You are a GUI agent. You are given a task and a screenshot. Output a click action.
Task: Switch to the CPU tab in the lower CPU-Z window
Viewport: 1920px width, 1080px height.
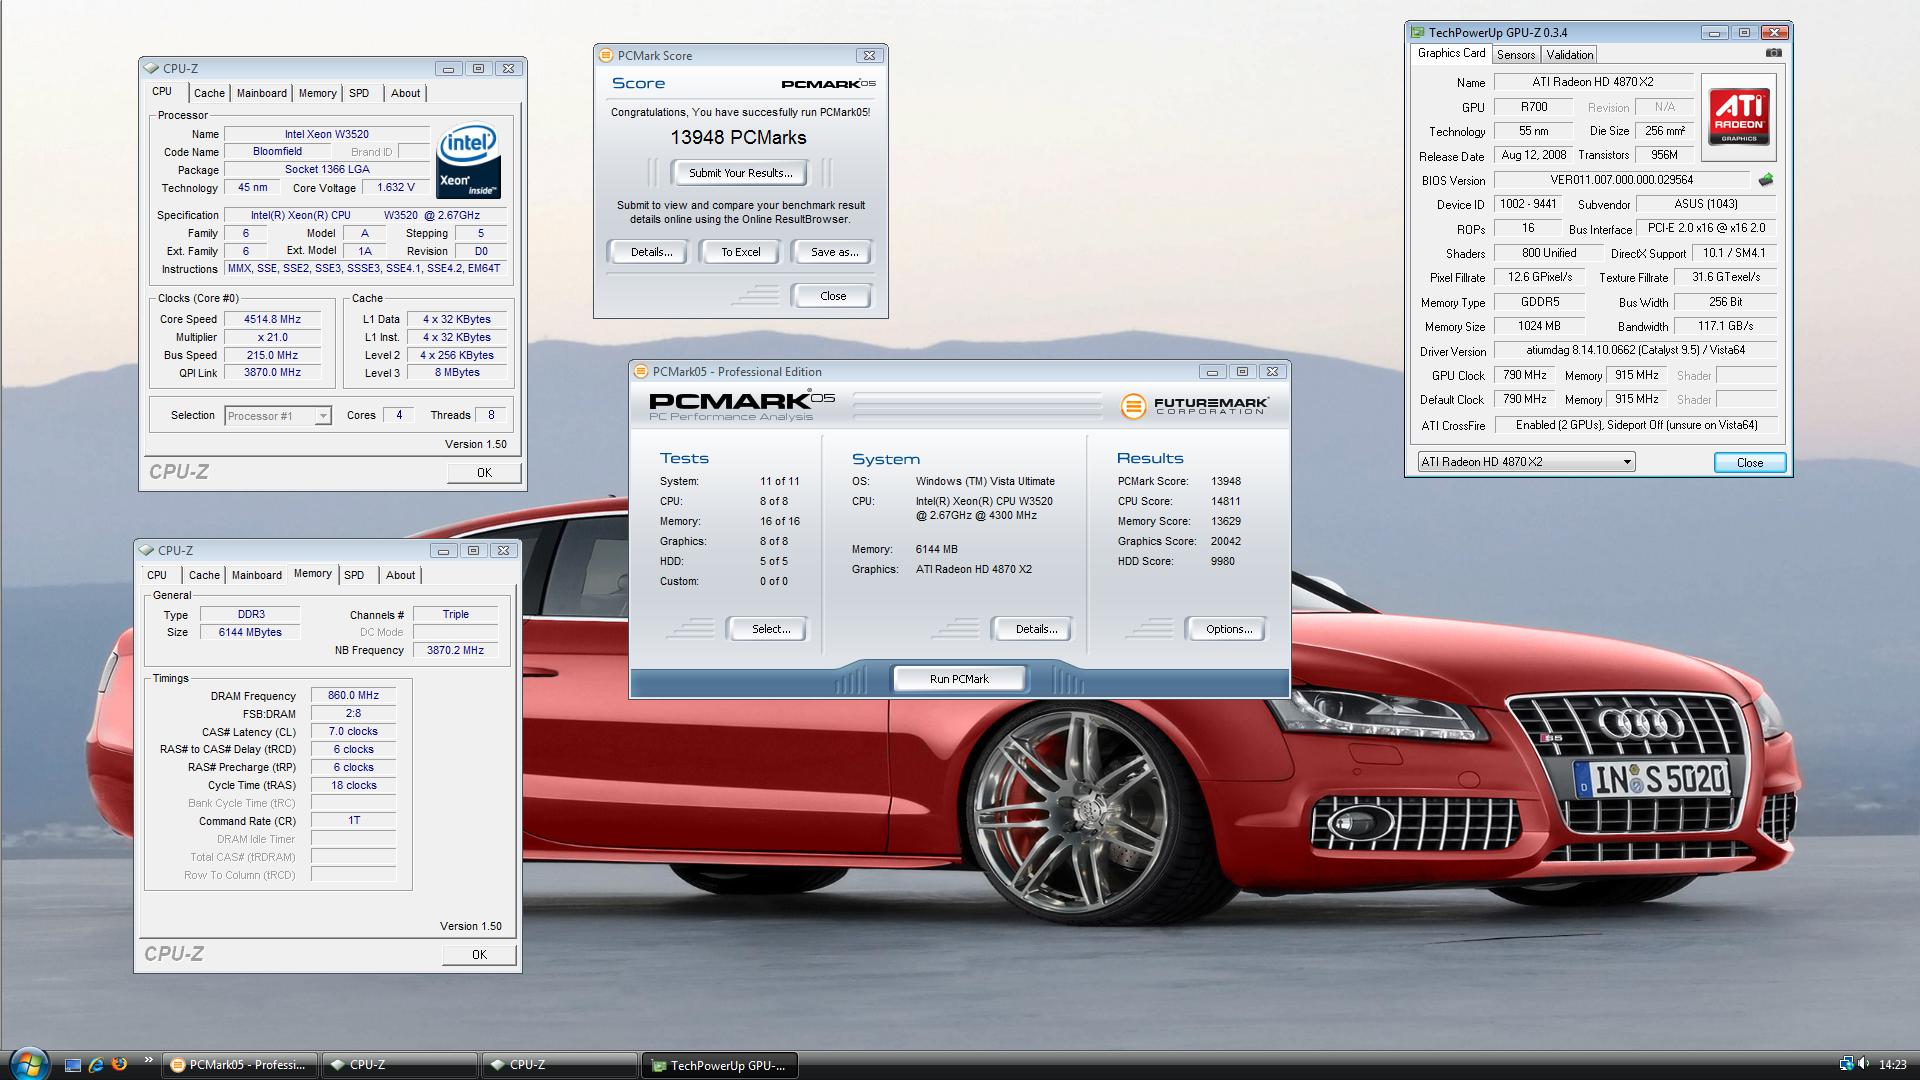point(157,575)
